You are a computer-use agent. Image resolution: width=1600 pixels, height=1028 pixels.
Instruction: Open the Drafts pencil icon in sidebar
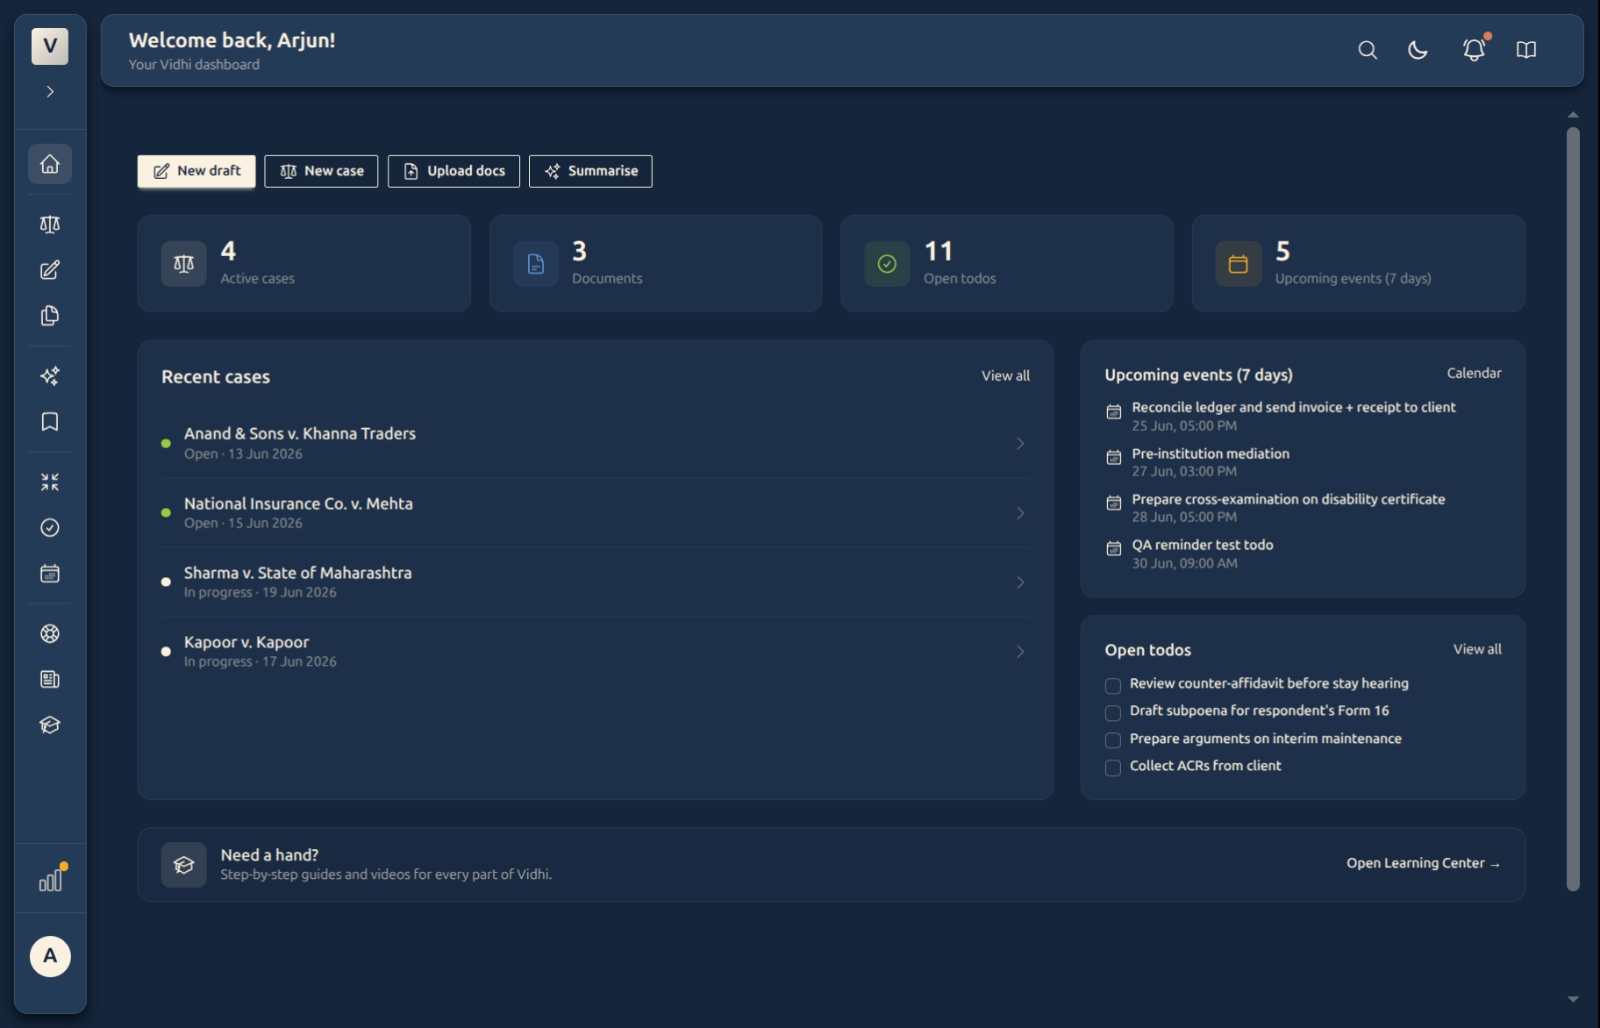coord(50,270)
